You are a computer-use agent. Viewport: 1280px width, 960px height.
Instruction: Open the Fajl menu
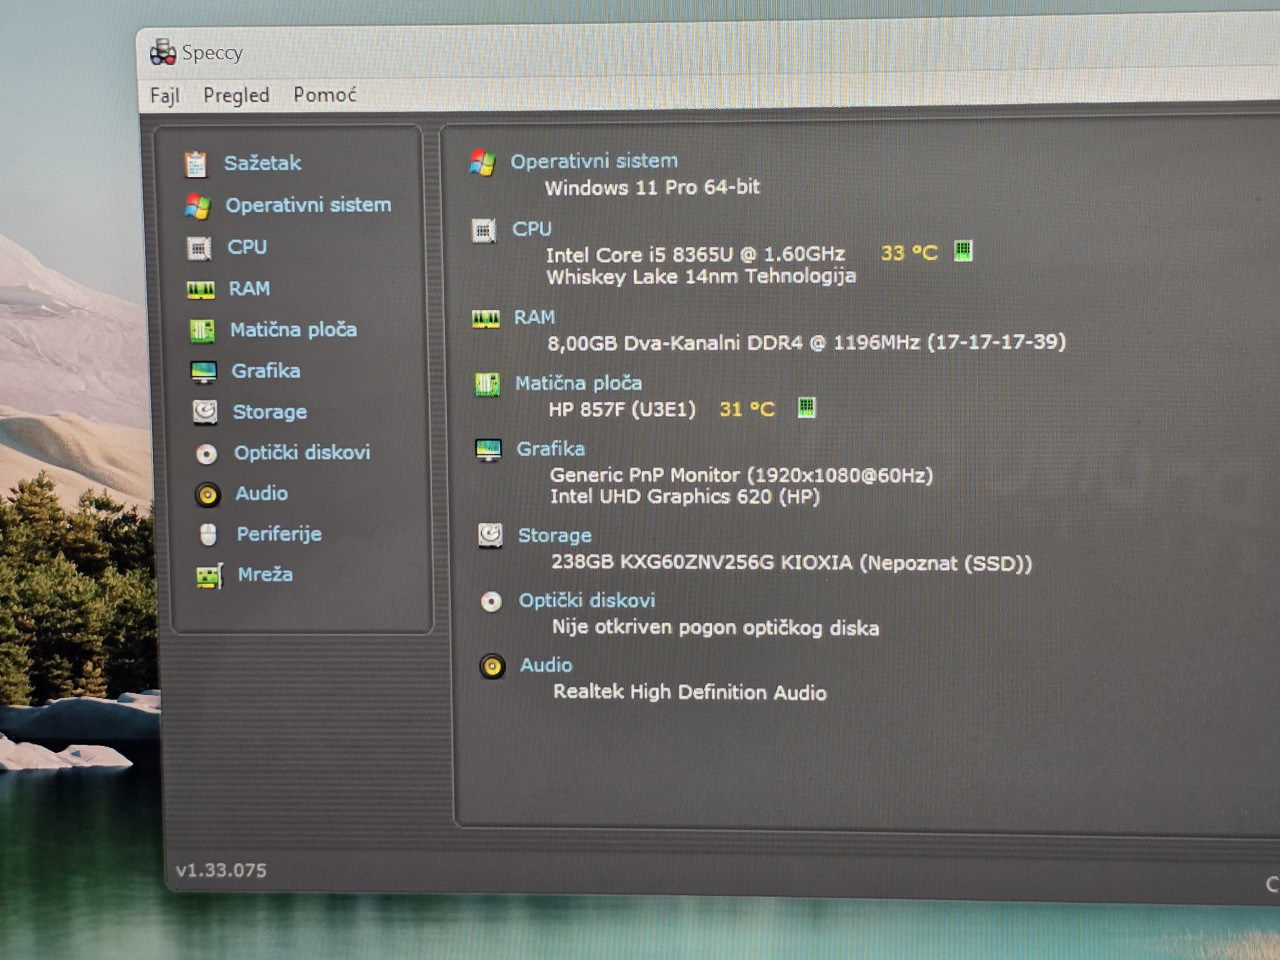pyautogui.click(x=165, y=95)
